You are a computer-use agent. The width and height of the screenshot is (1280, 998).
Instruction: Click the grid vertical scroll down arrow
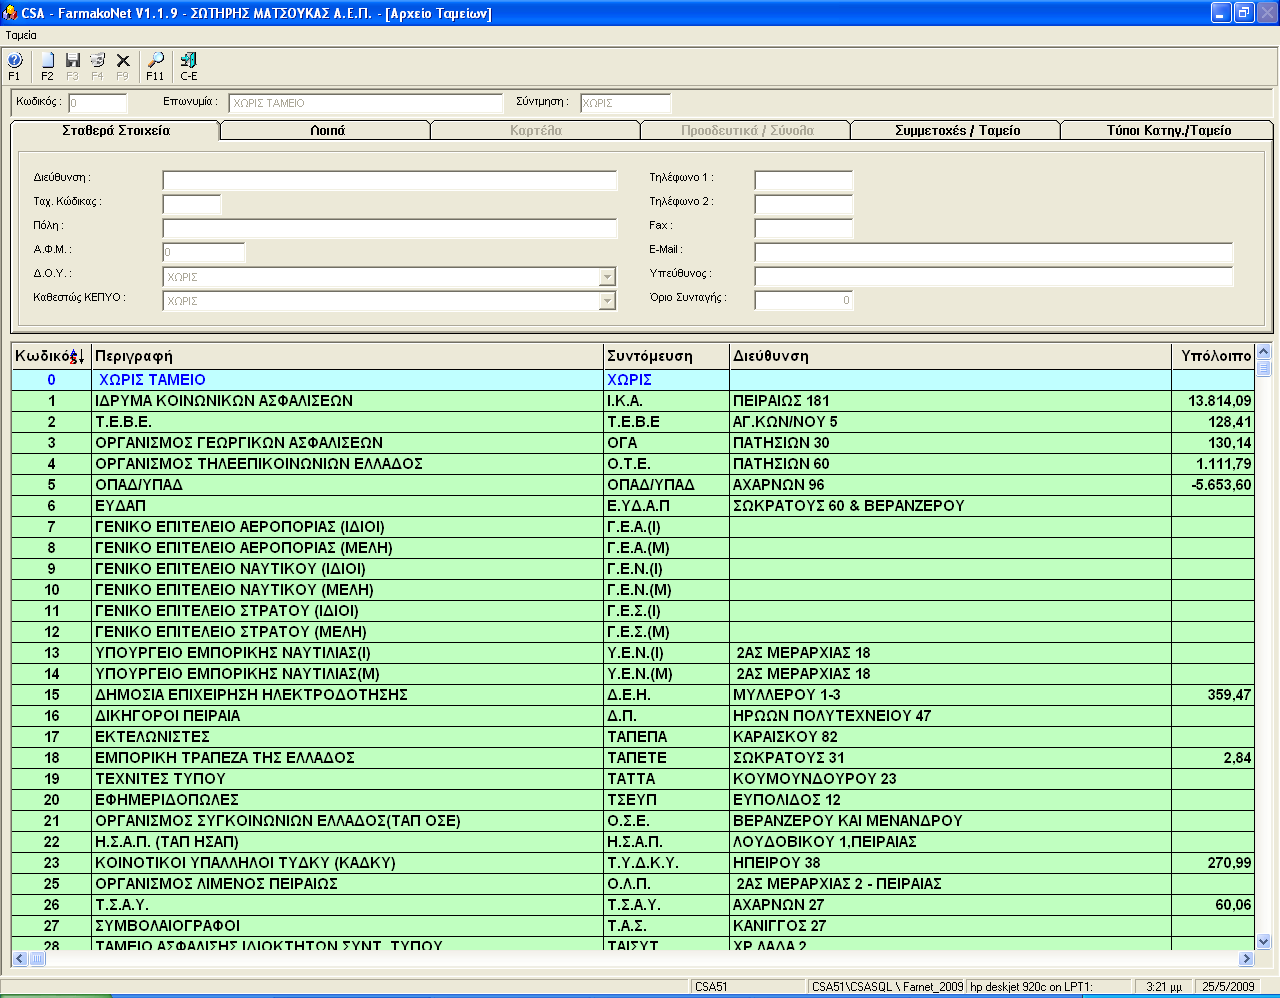pos(1263,941)
